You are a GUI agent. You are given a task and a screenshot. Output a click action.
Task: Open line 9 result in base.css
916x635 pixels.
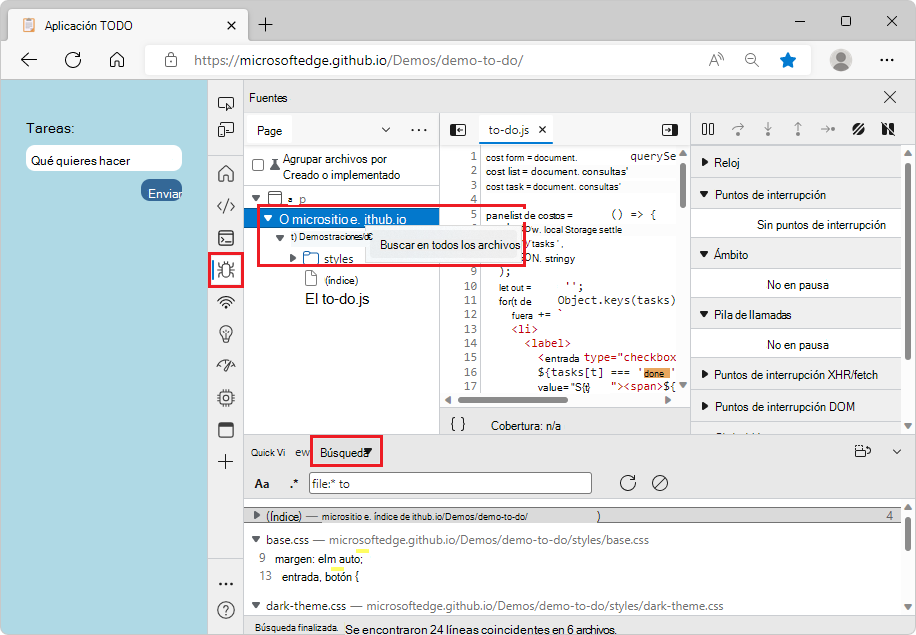coord(318,559)
